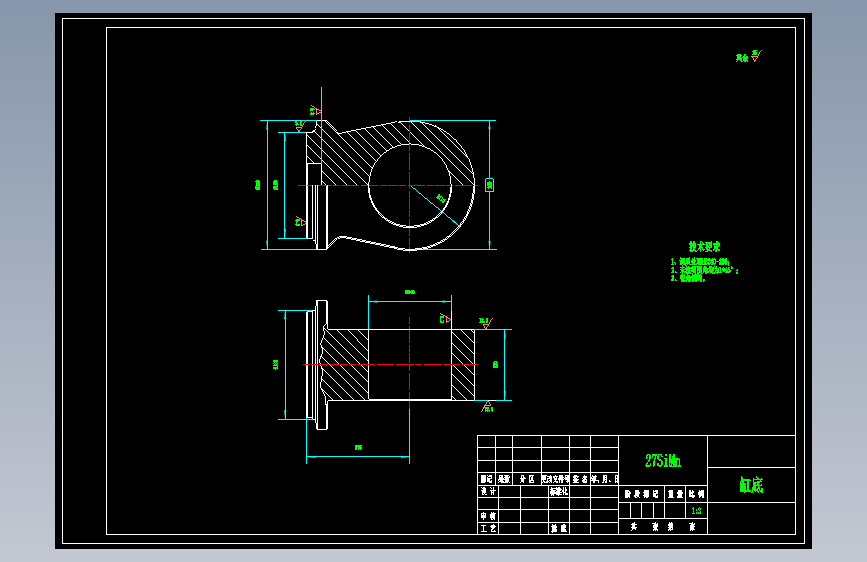Screen dimensions: 867x562
Task: Click the horizontal dimension beneath lower view
Action: (358, 447)
